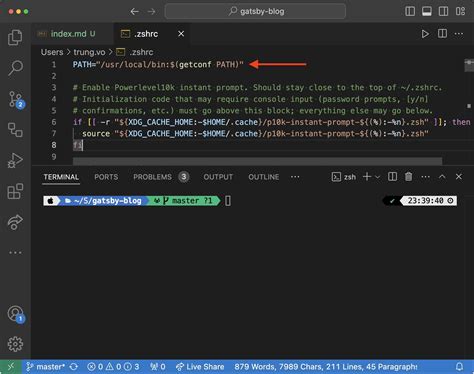The height and width of the screenshot is (374, 474).
Task: Start Live Share from status bar
Action: (x=200, y=367)
